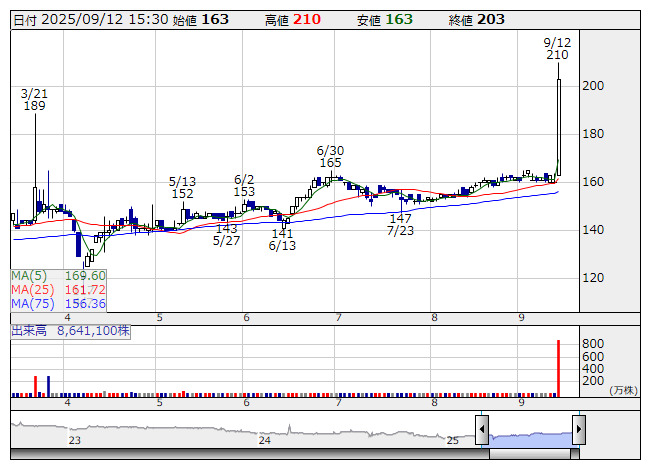The width and height of the screenshot is (653, 470).
Task: Click the 6/30 165 peak marker
Action: click(331, 156)
